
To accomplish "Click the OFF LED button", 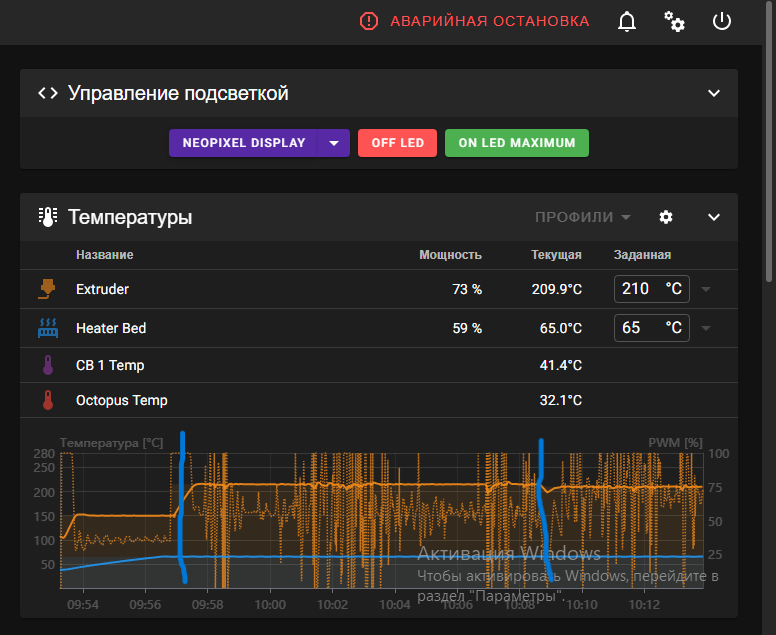I will point(397,143).
